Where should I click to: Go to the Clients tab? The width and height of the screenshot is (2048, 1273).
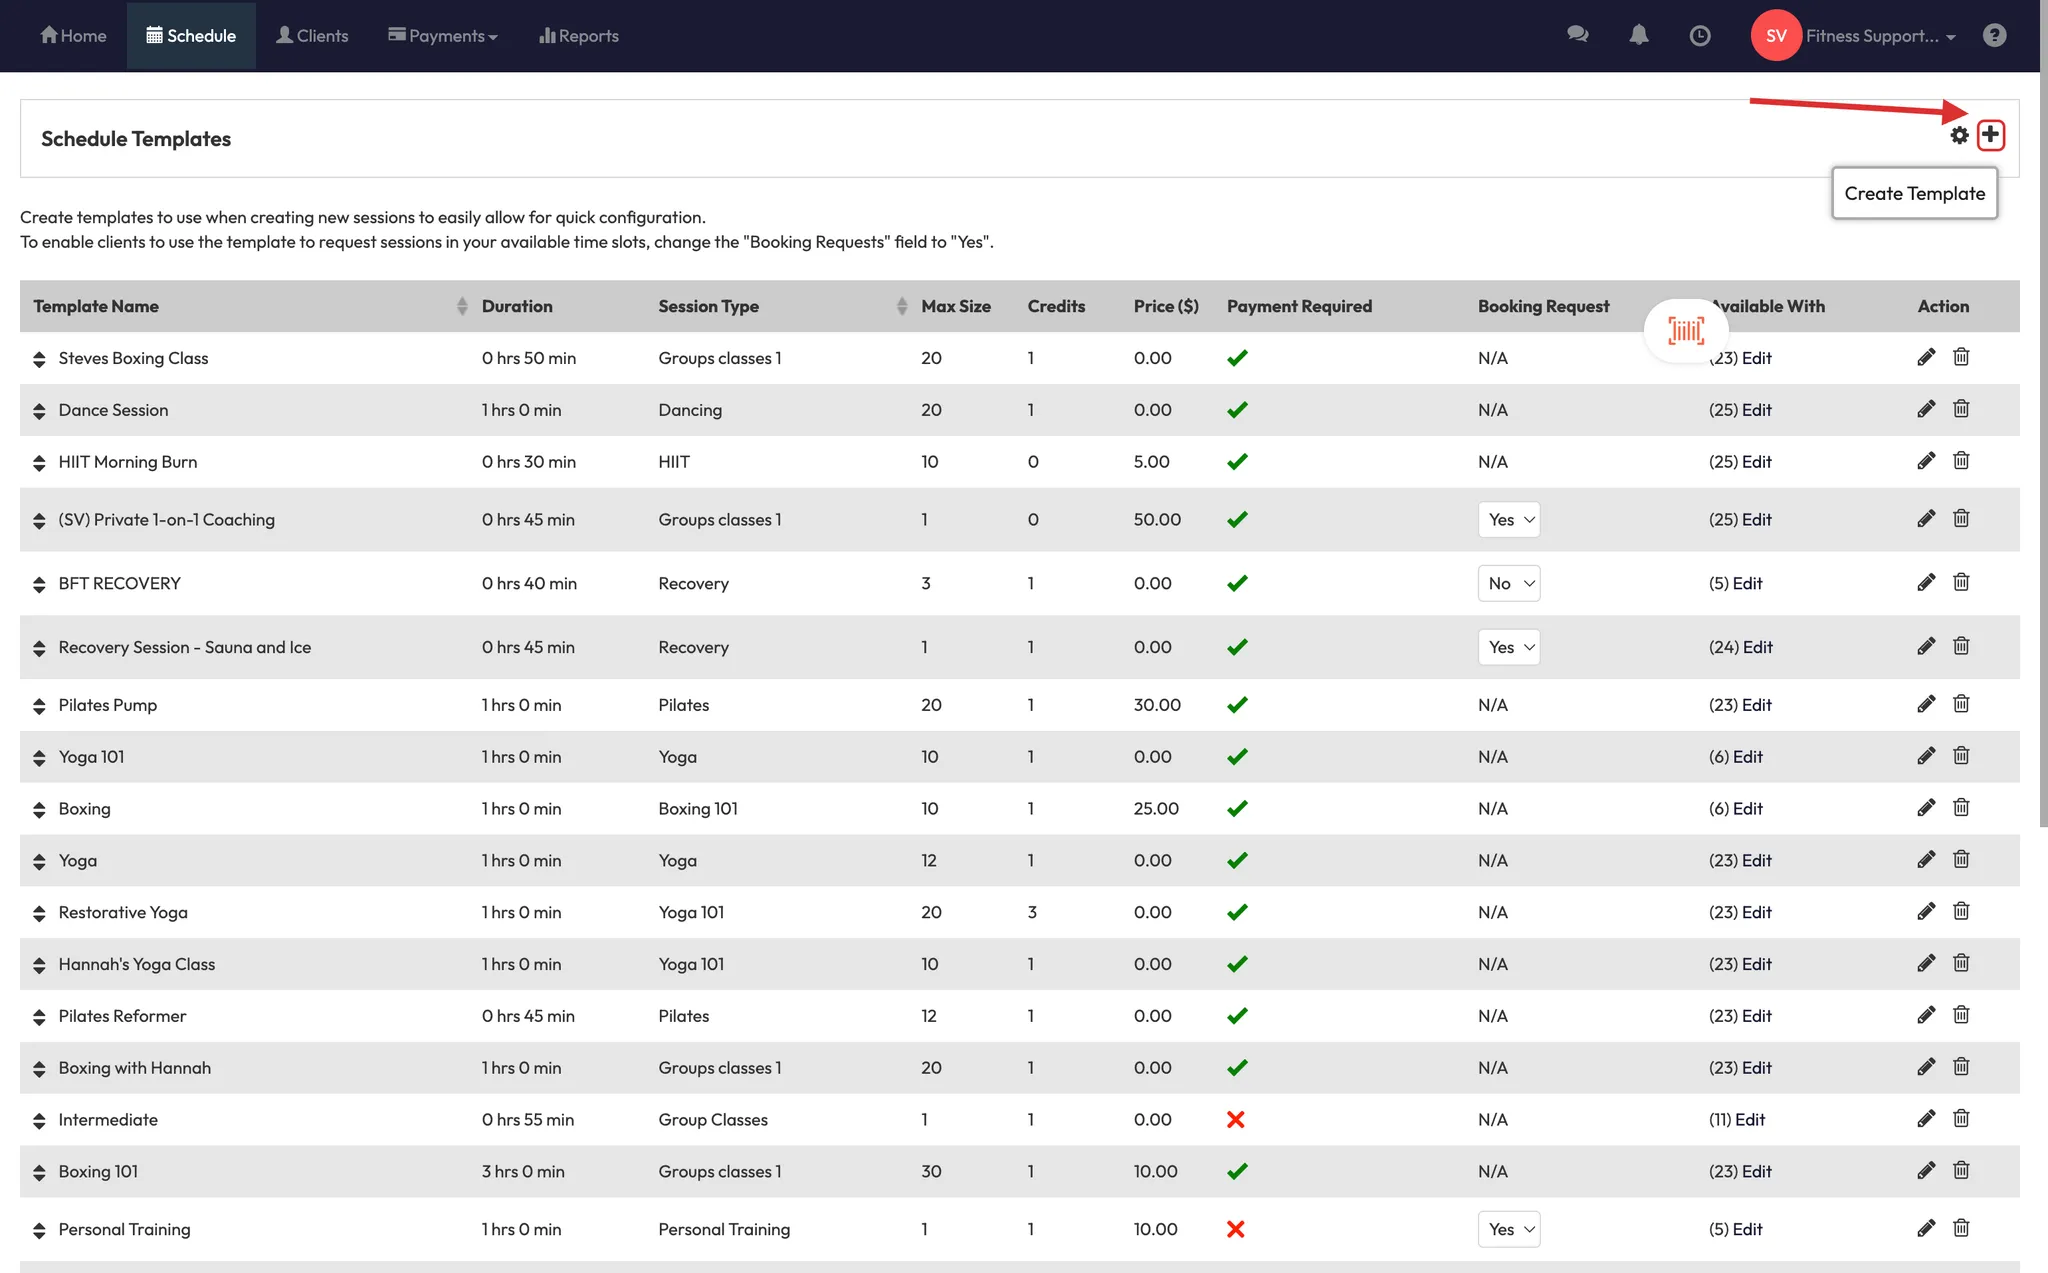[x=312, y=36]
